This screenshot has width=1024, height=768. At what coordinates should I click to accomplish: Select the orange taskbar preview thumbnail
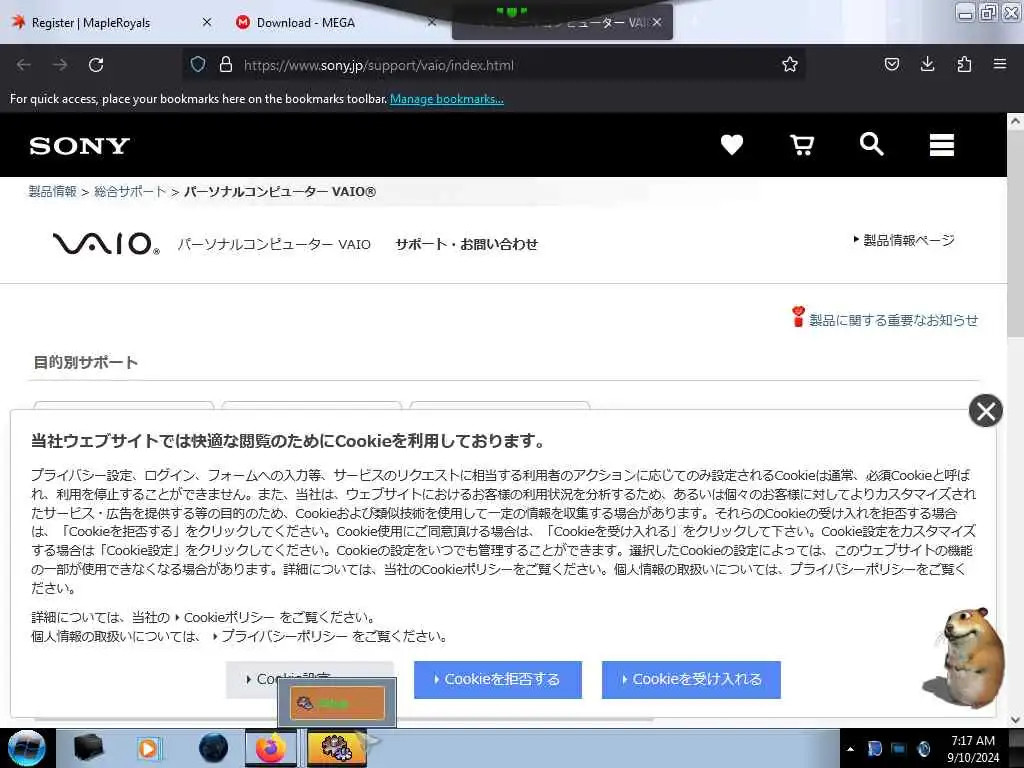click(x=337, y=703)
